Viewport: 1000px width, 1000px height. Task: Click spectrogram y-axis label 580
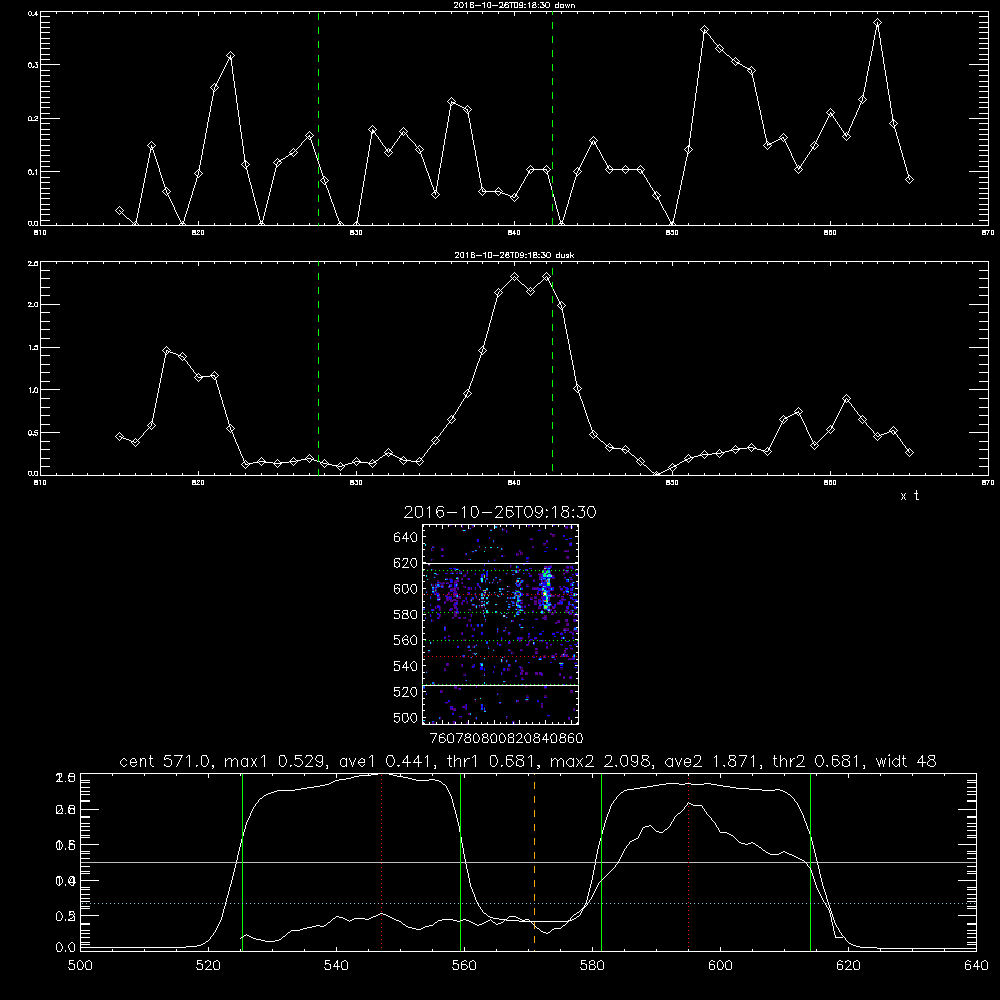tap(406, 615)
